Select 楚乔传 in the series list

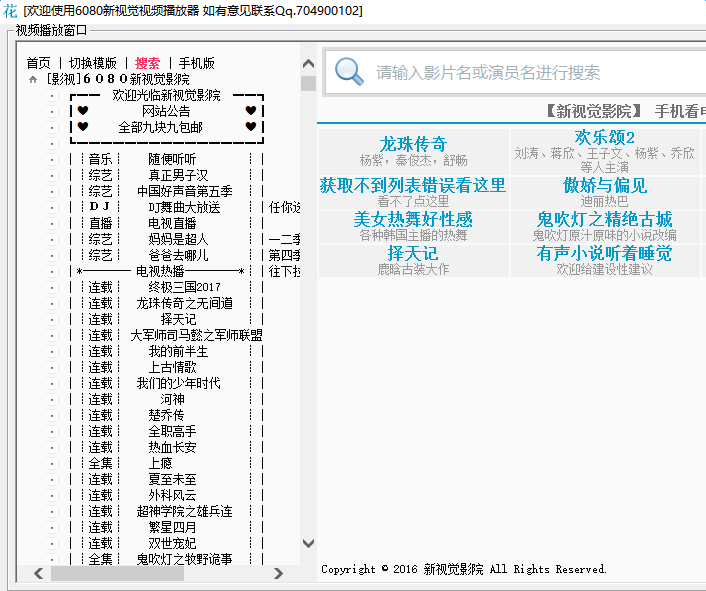pyautogui.click(x=166, y=415)
